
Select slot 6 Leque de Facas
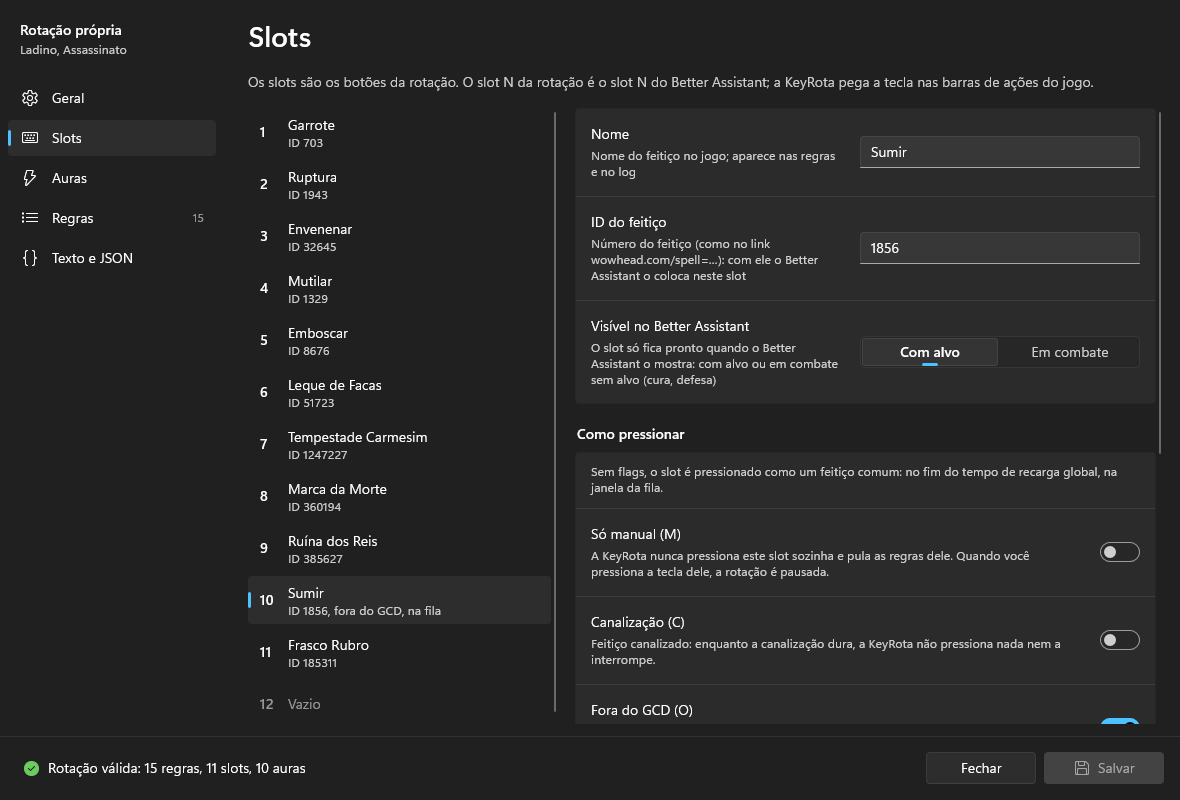(400, 393)
